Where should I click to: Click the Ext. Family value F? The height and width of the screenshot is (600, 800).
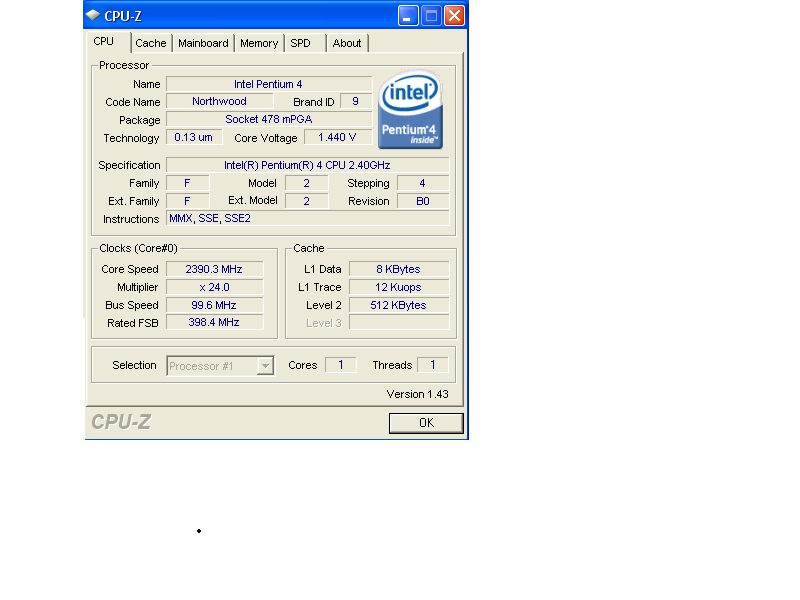tap(187, 201)
